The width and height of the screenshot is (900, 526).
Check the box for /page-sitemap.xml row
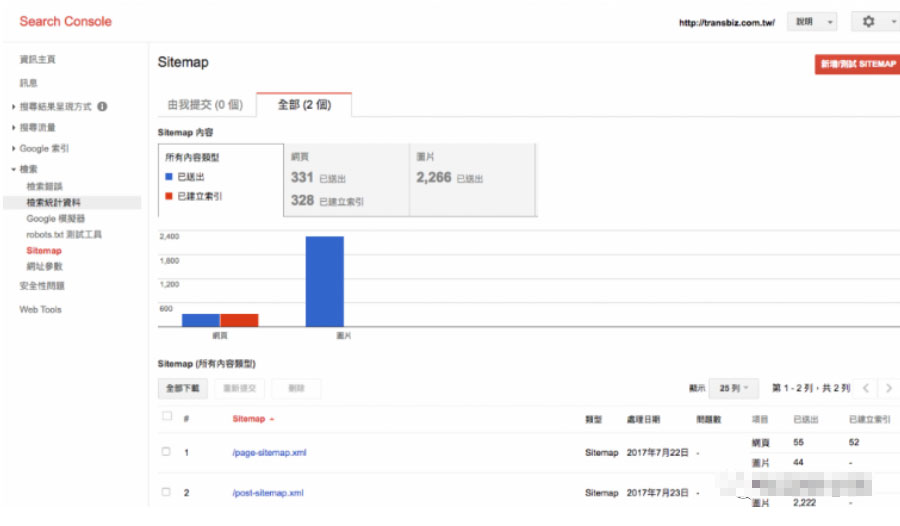coord(167,452)
